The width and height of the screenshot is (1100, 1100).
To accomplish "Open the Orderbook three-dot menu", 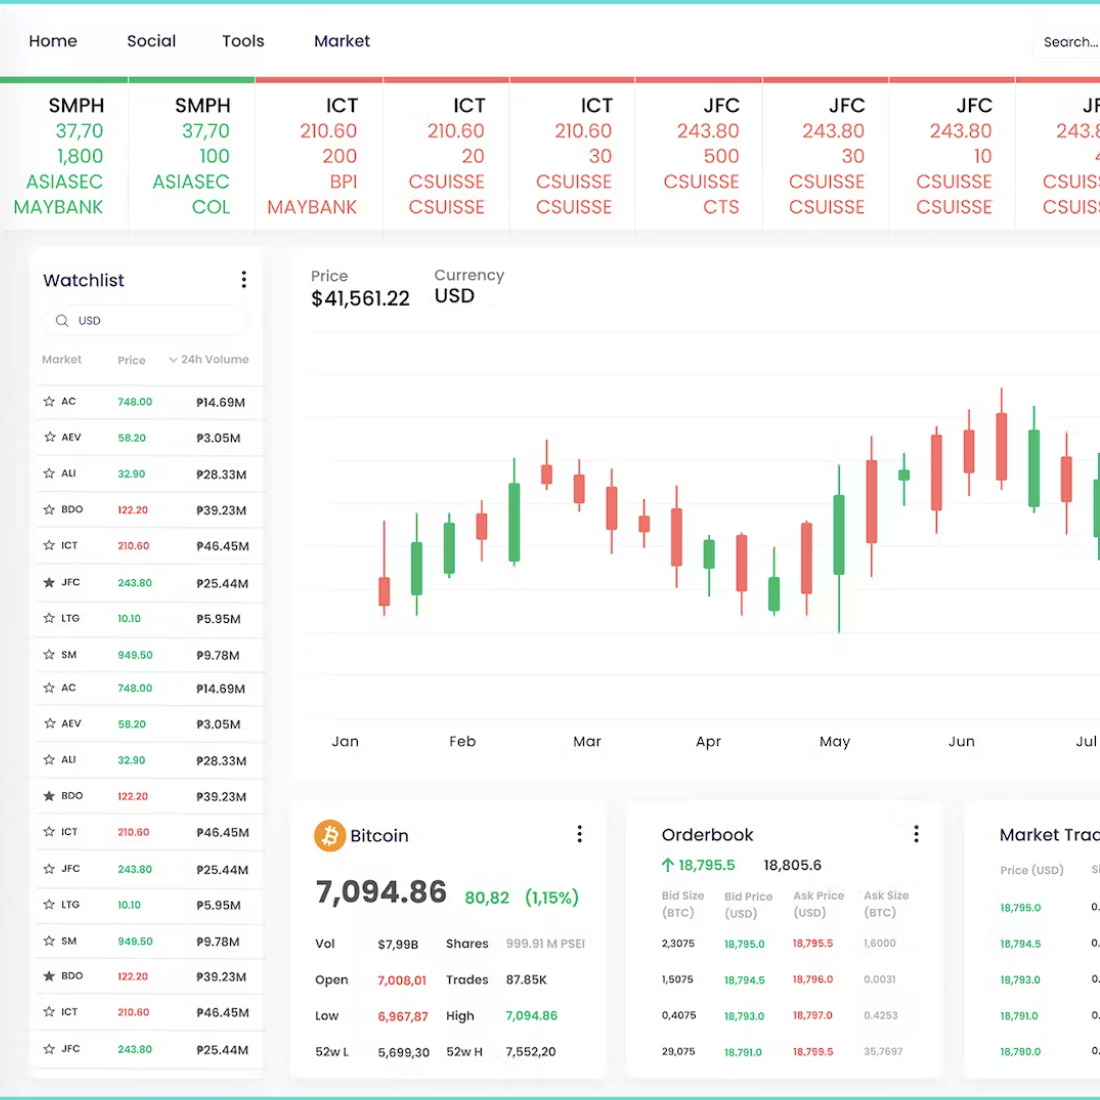I will [916, 834].
